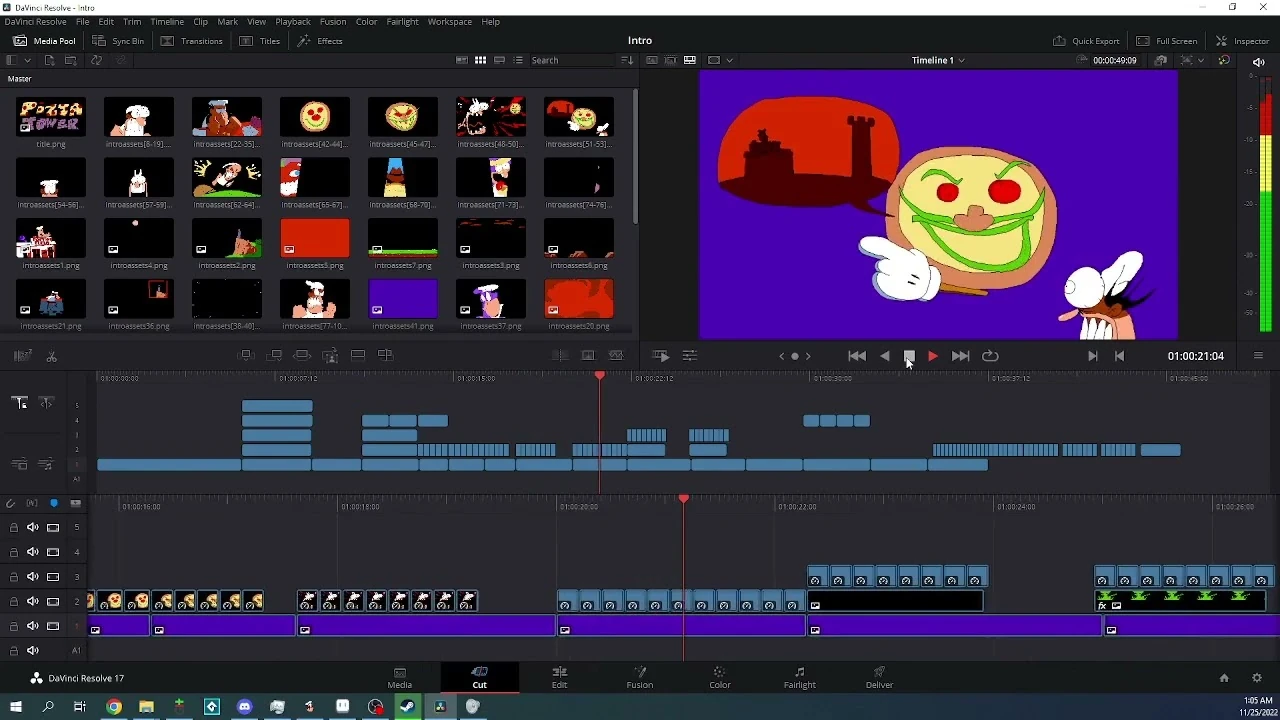Select the split clip scissors tool
Screen dimensions: 1280x720
point(51,356)
